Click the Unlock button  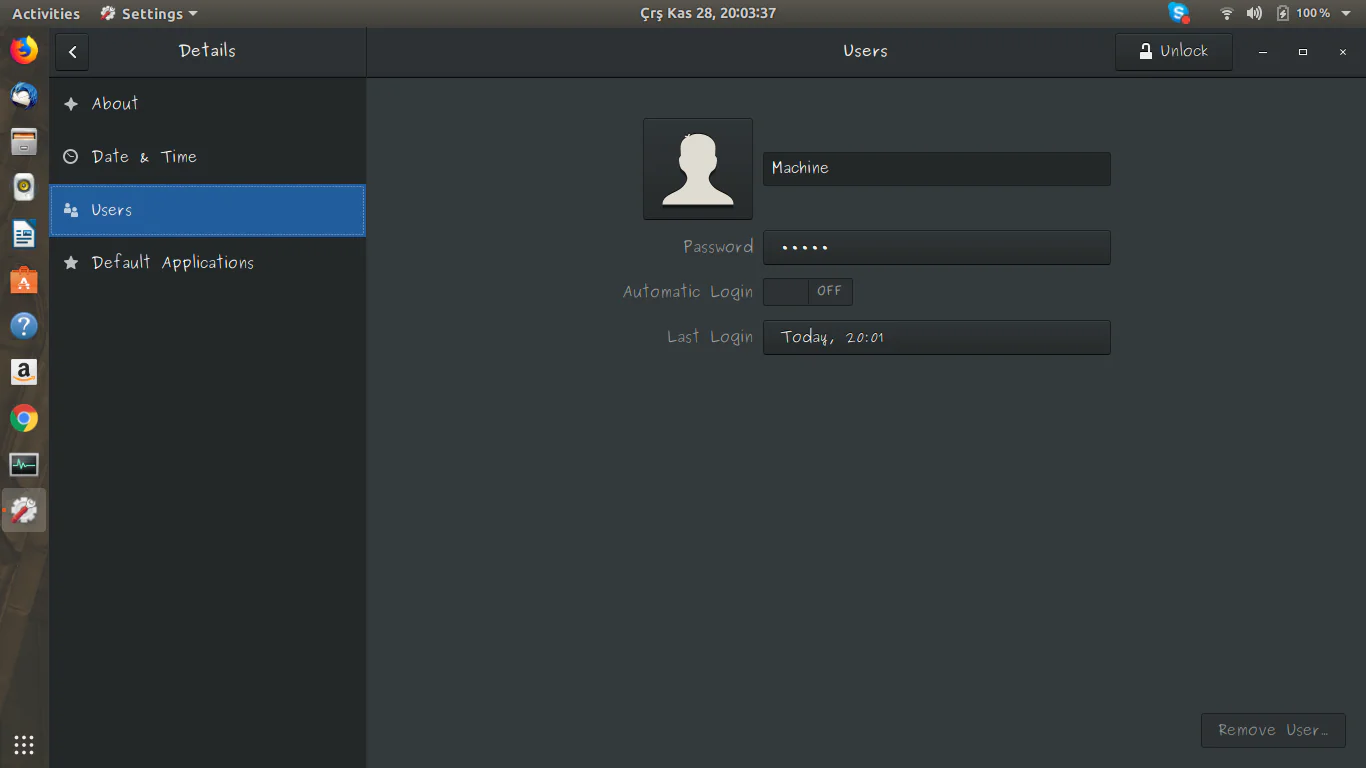[x=1174, y=52]
